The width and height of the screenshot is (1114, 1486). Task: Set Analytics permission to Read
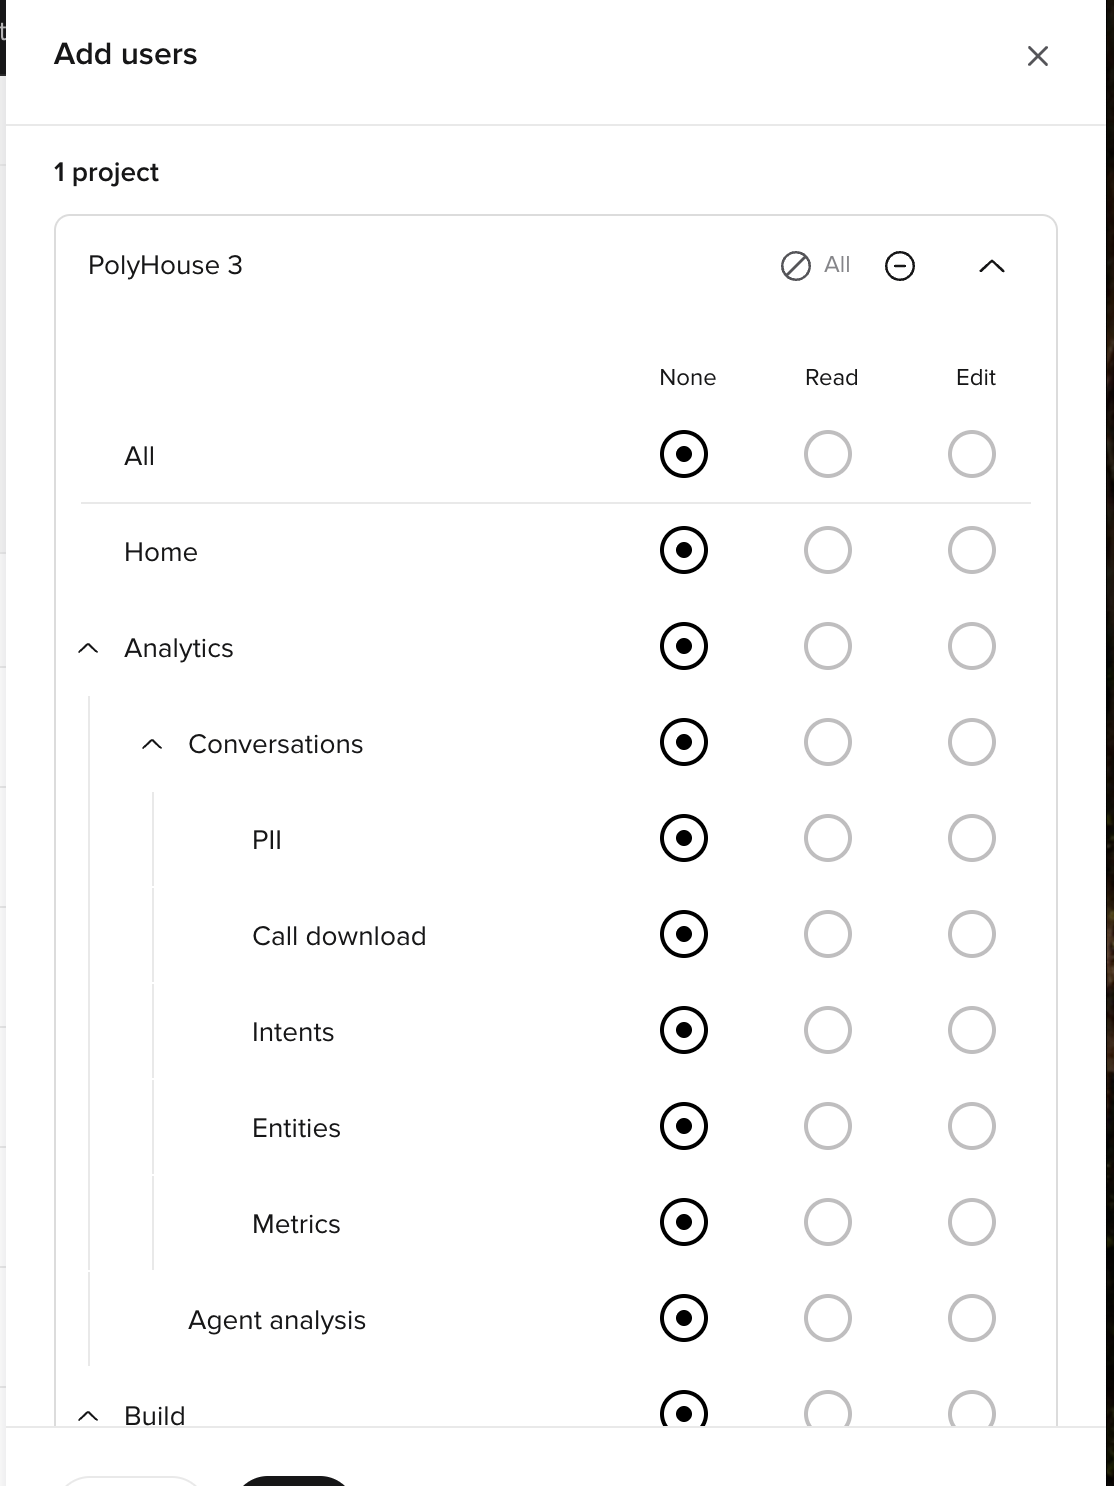click(x=828, y=645)
